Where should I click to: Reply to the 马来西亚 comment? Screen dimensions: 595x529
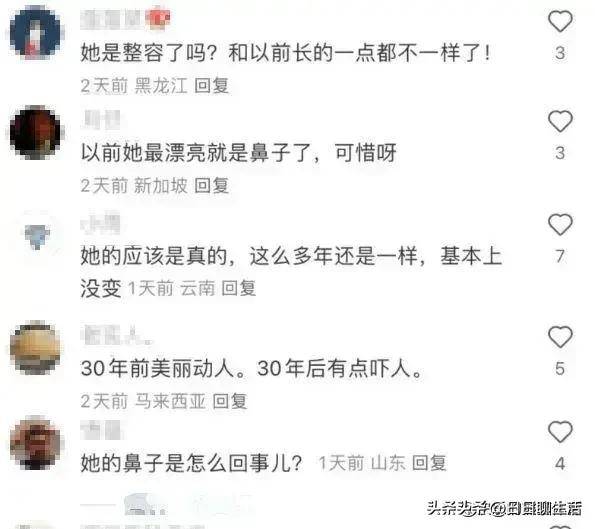tap(230, 401)
